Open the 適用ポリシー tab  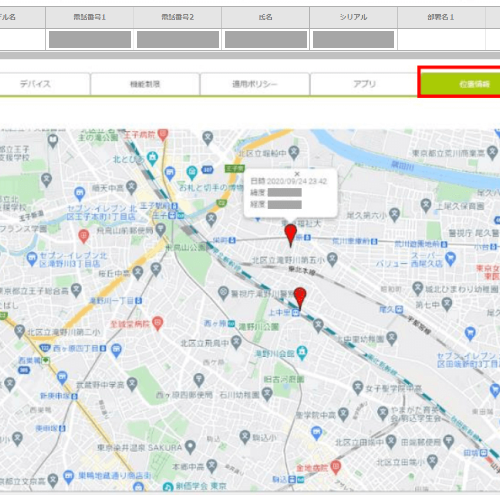(255, 84)
